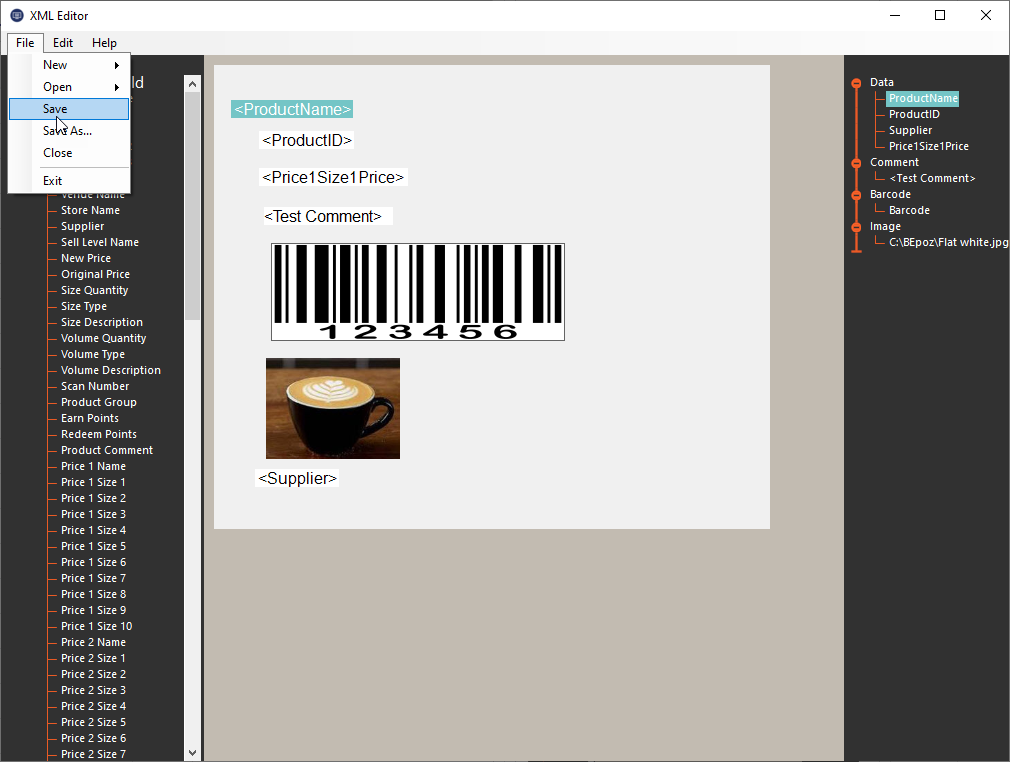Click the <Test Comment> element on canvas
Image resolution: width=1010 pixels, height=762 pixels.
(327, 216)
